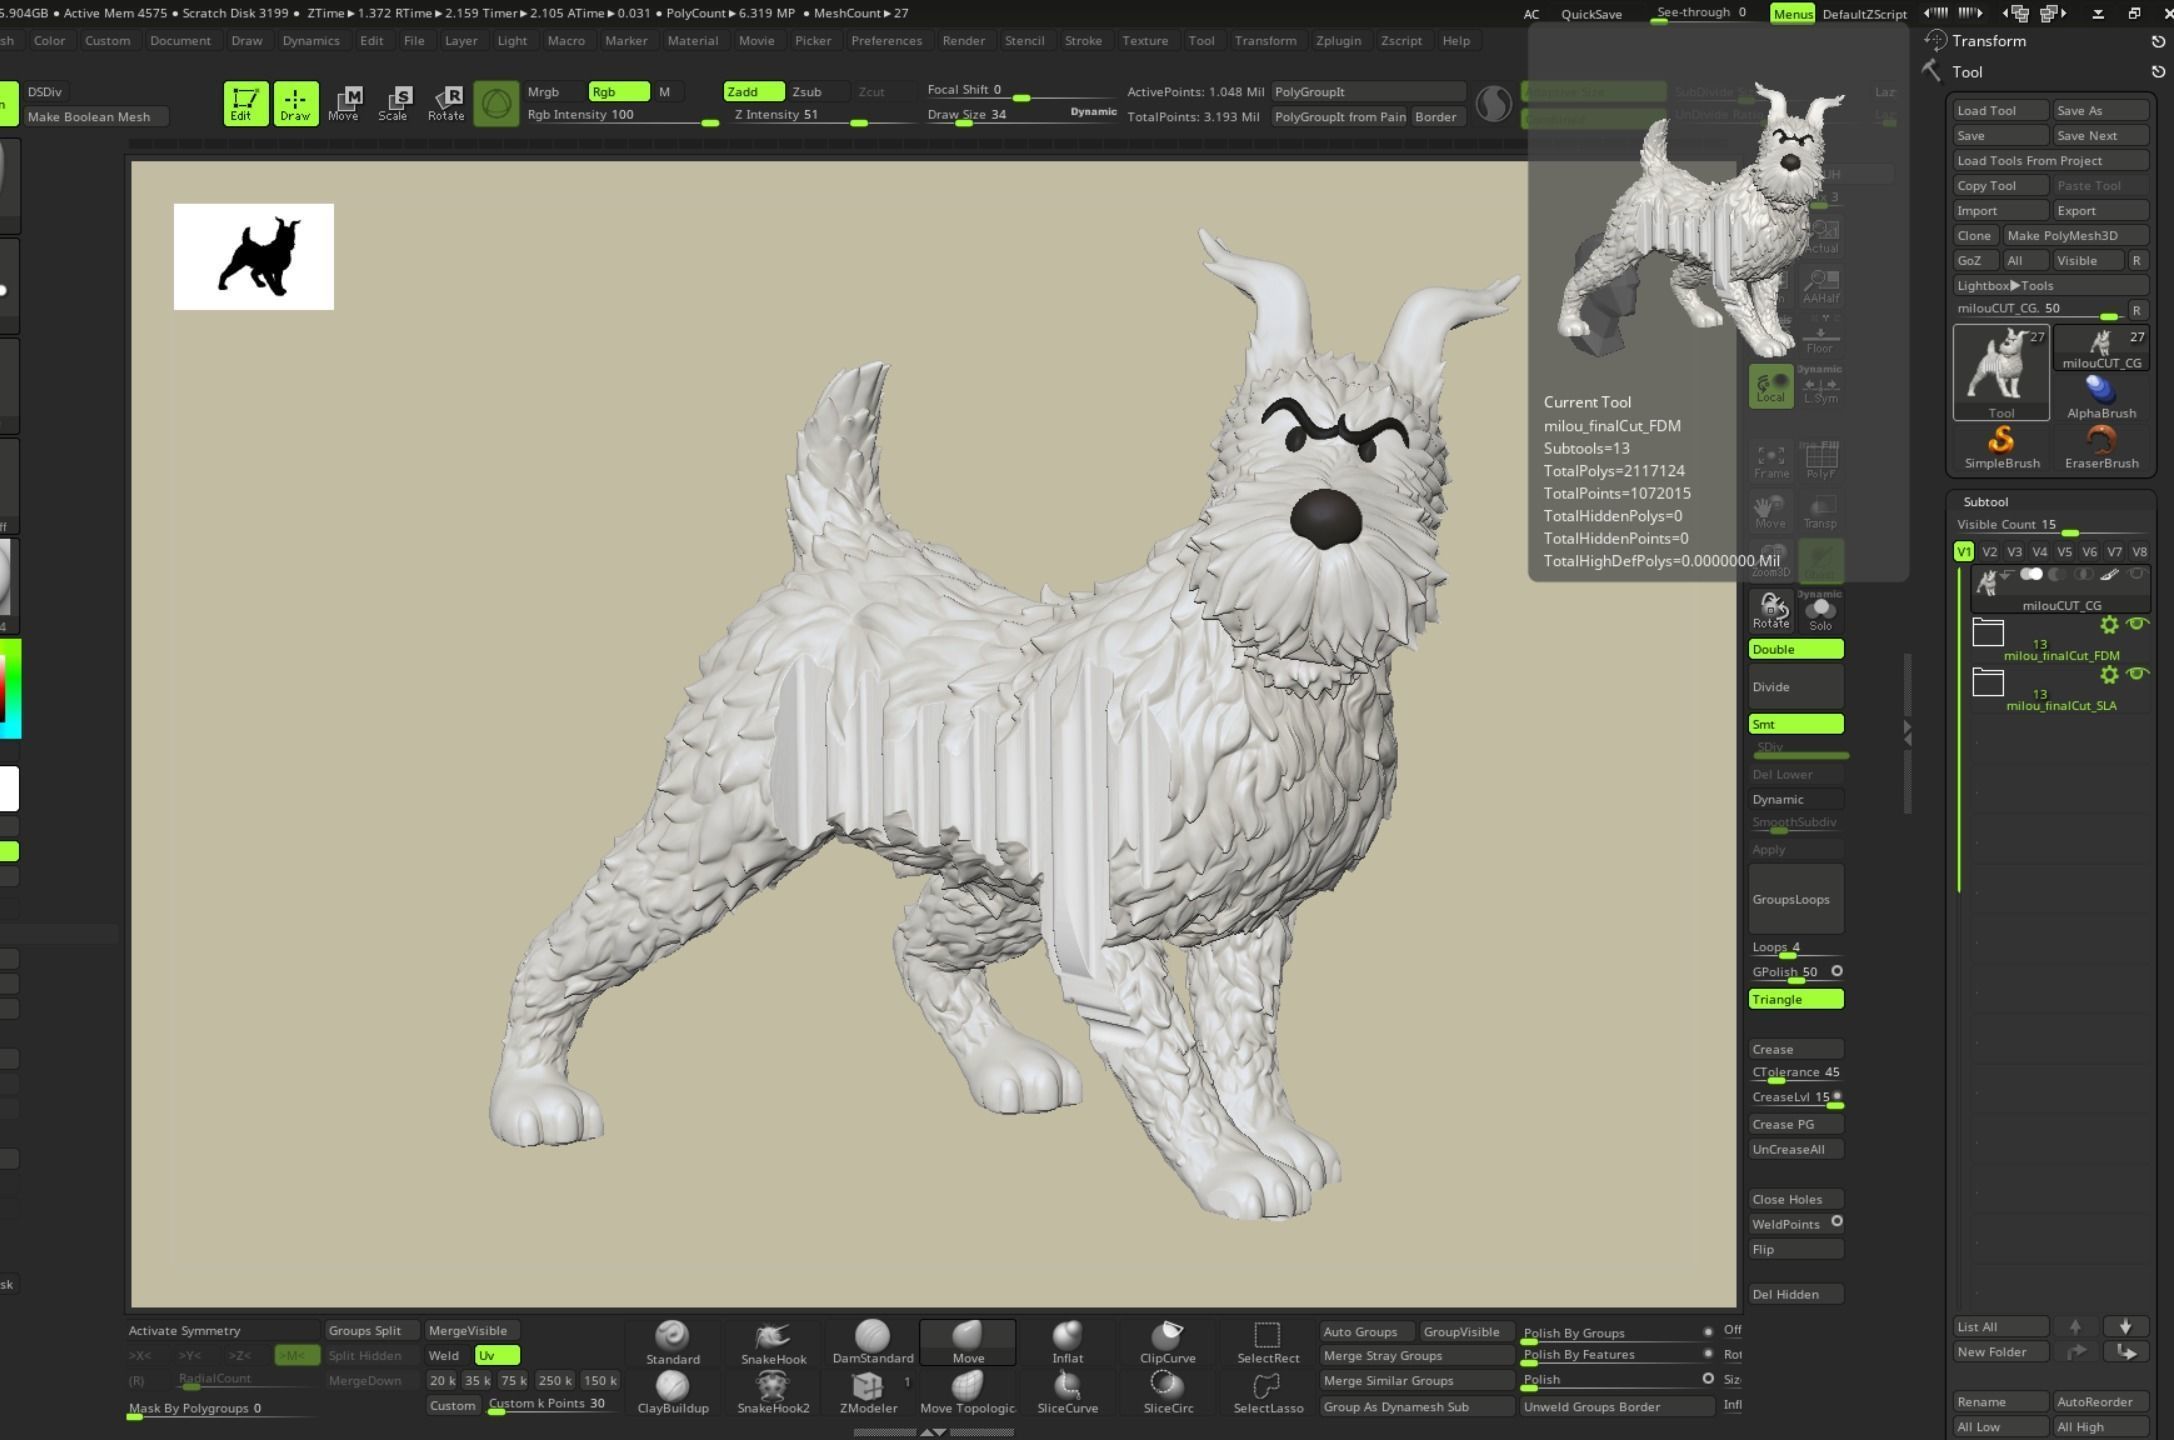Toggle the Triangle option
Image resolution: width=2174 pixels, height=1440 pixels.
1796,999
